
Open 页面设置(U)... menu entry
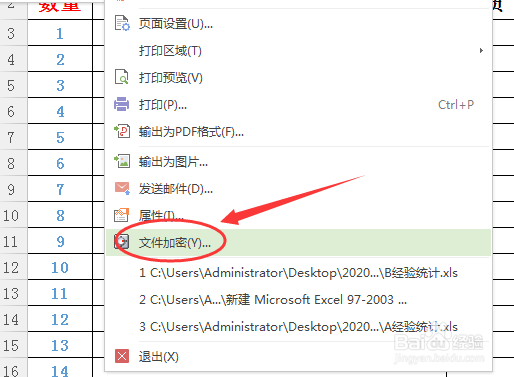(x=298, y=24)
